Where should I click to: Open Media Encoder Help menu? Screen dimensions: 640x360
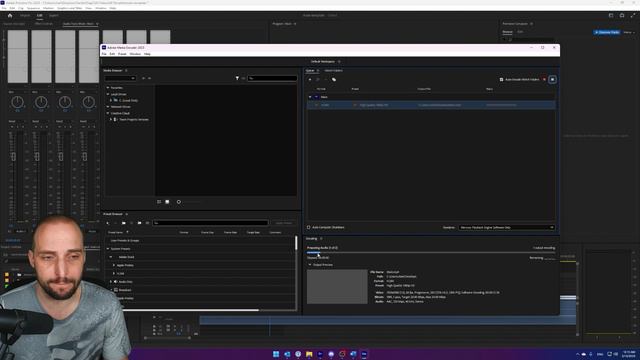click(147, 54)
